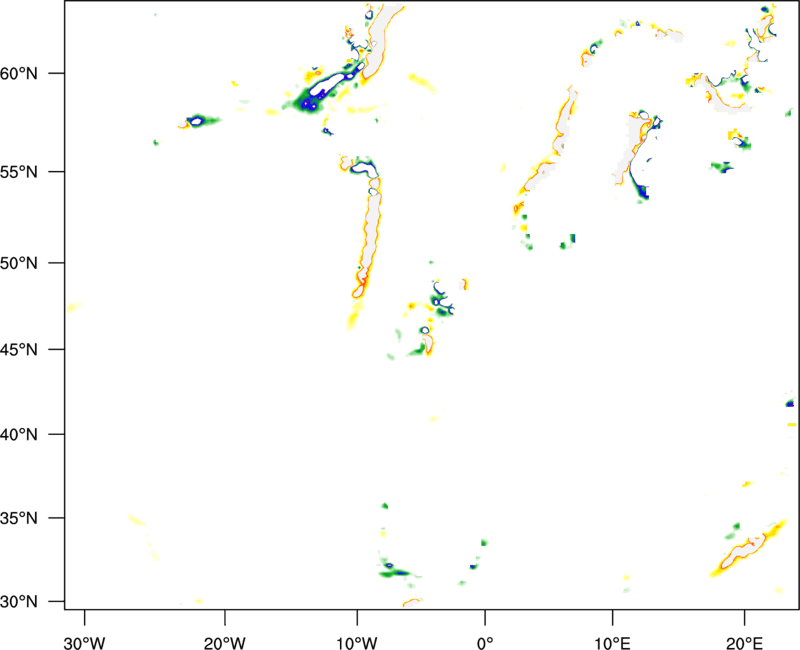Image resolution: width=800 pixels, height=650 pixels.
Task: Click the 60°N latitude label
Action: (x=19, y=74)
